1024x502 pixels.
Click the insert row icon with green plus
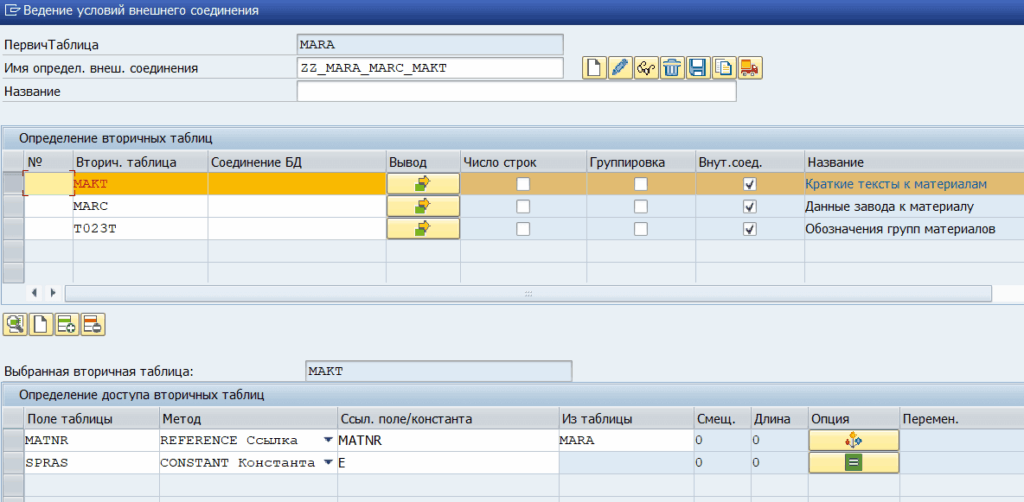[67, 324]
